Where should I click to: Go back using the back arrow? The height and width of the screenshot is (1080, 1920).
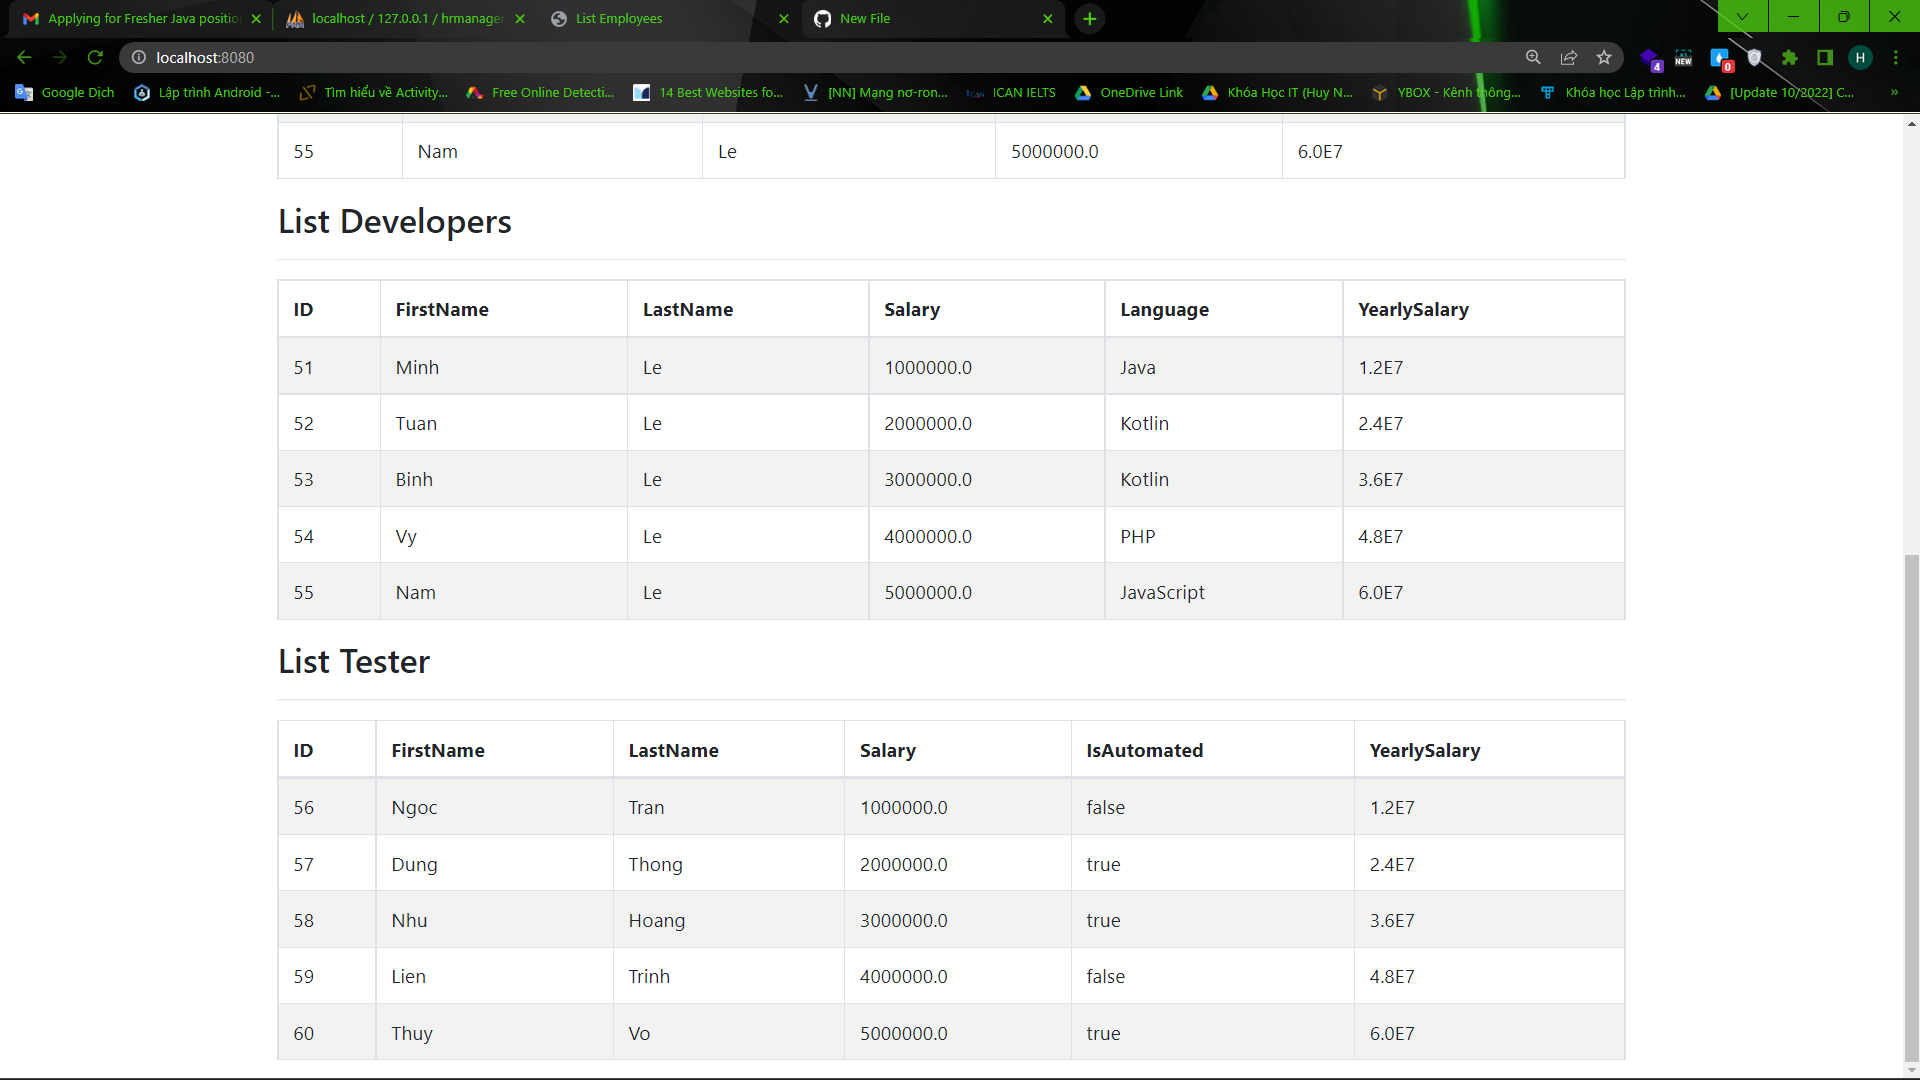tap(24, 57)
